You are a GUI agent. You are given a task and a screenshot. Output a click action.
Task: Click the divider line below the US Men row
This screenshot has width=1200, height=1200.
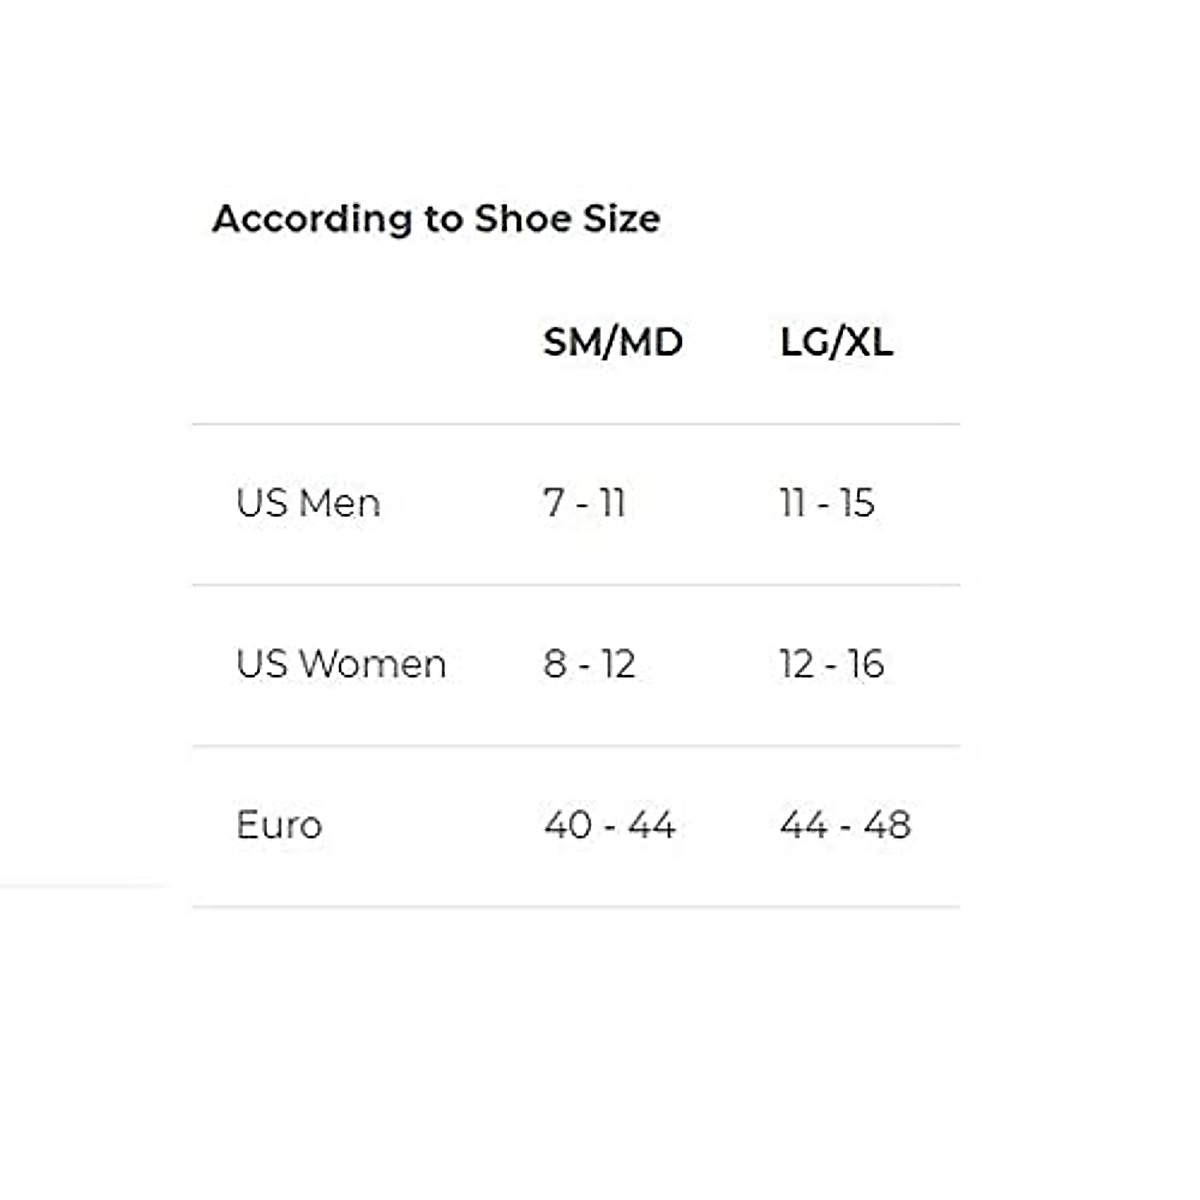[x=576, y=585]
